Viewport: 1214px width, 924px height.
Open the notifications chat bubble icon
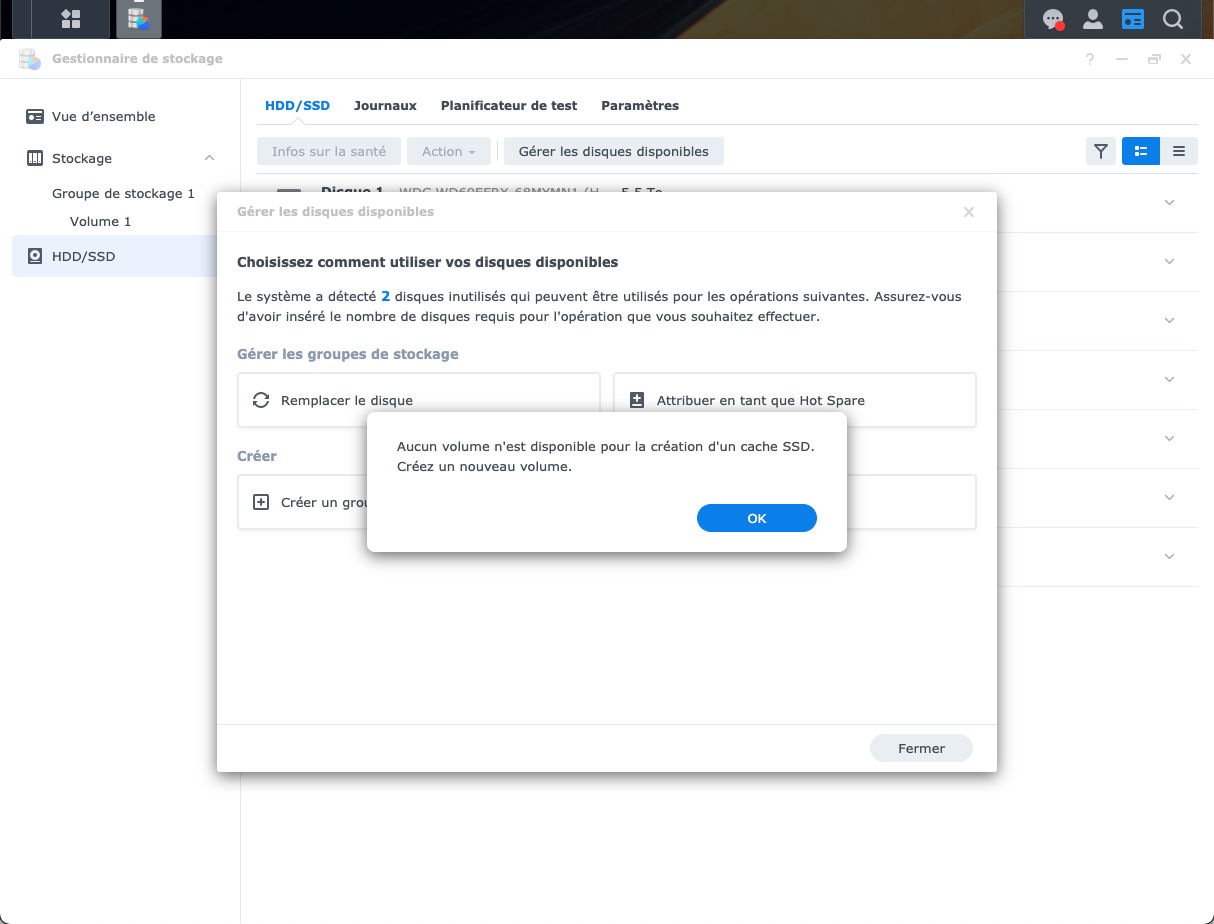pos(1053,19)
